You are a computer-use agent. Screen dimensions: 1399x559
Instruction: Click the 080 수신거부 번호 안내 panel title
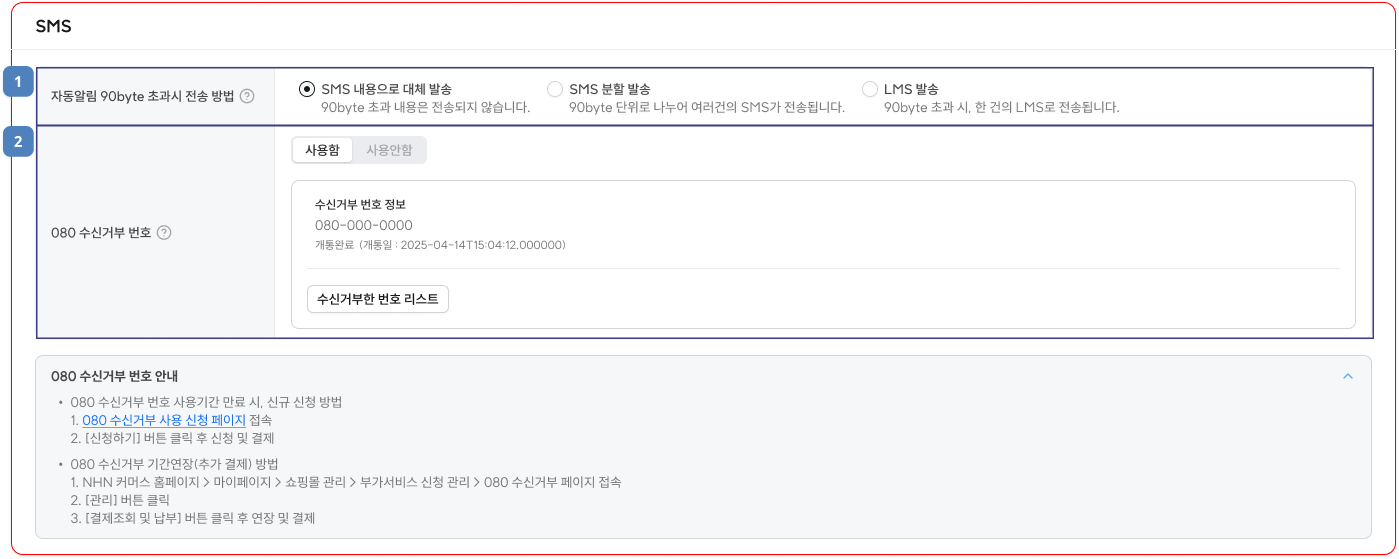114,376
